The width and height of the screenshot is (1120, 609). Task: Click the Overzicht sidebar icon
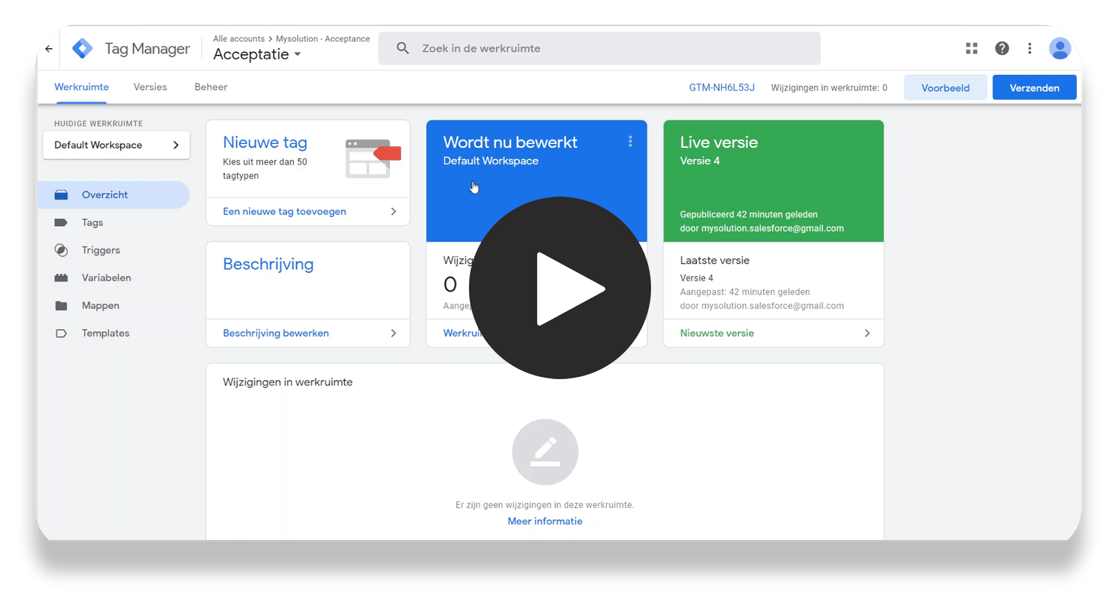pyautogui.click(x=61, y=195)
